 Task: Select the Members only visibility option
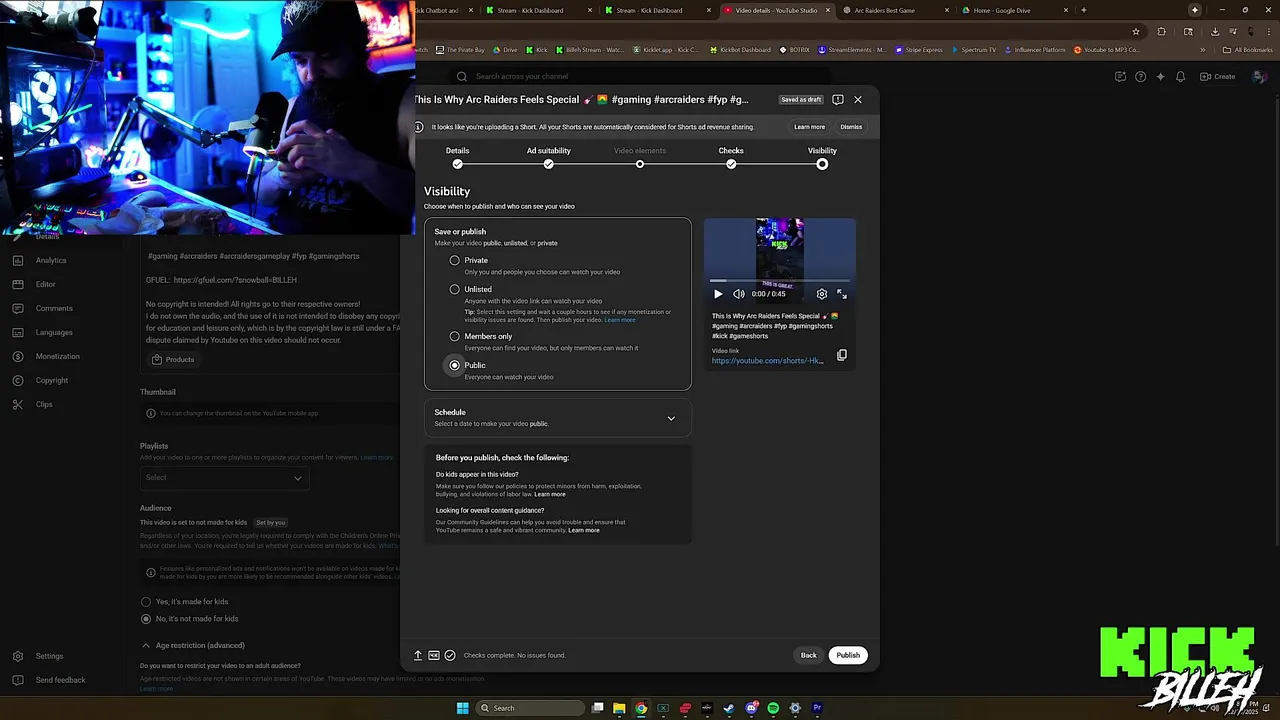(455, 336)
